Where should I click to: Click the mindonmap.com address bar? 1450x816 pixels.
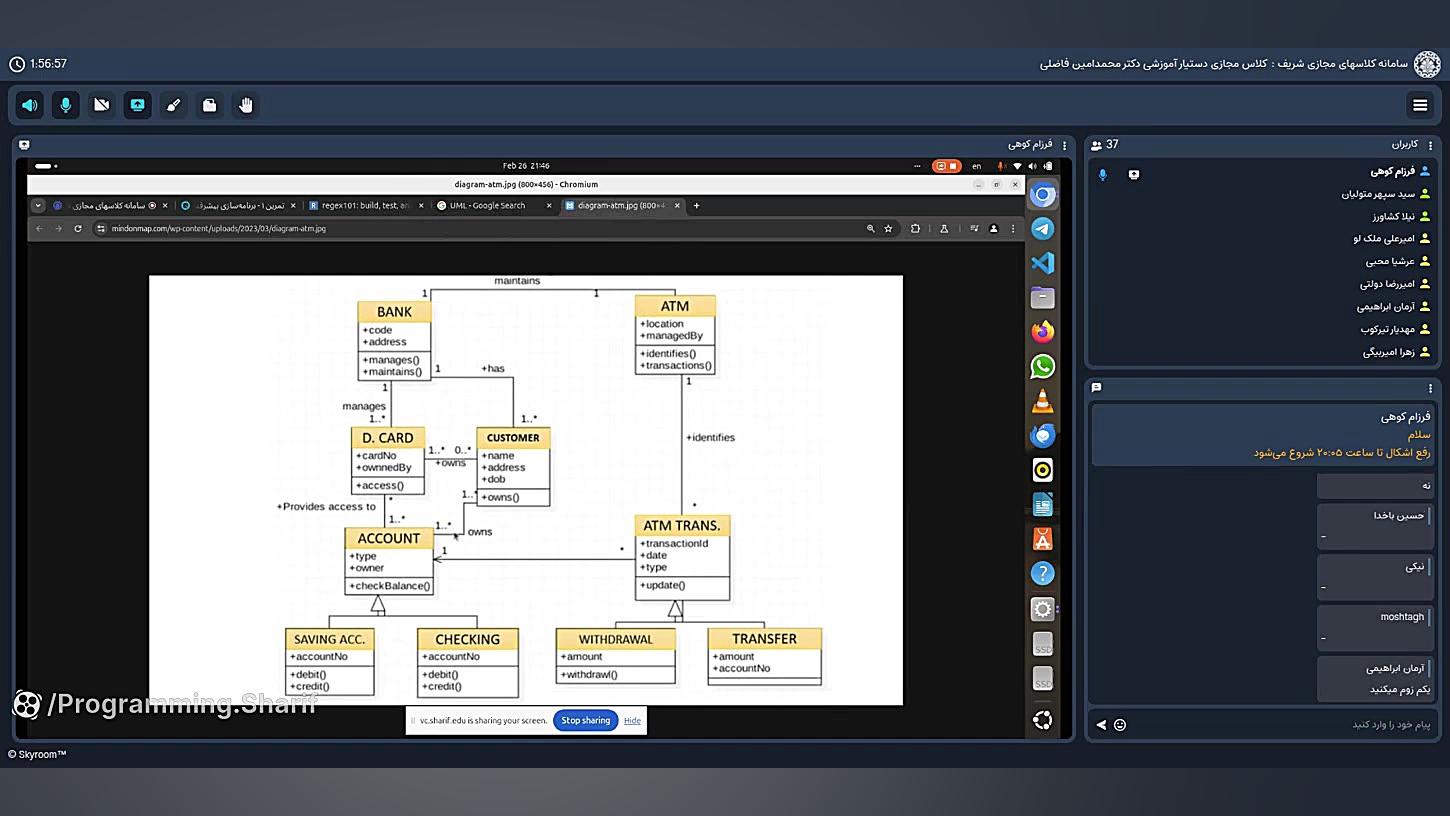point(480,229)
